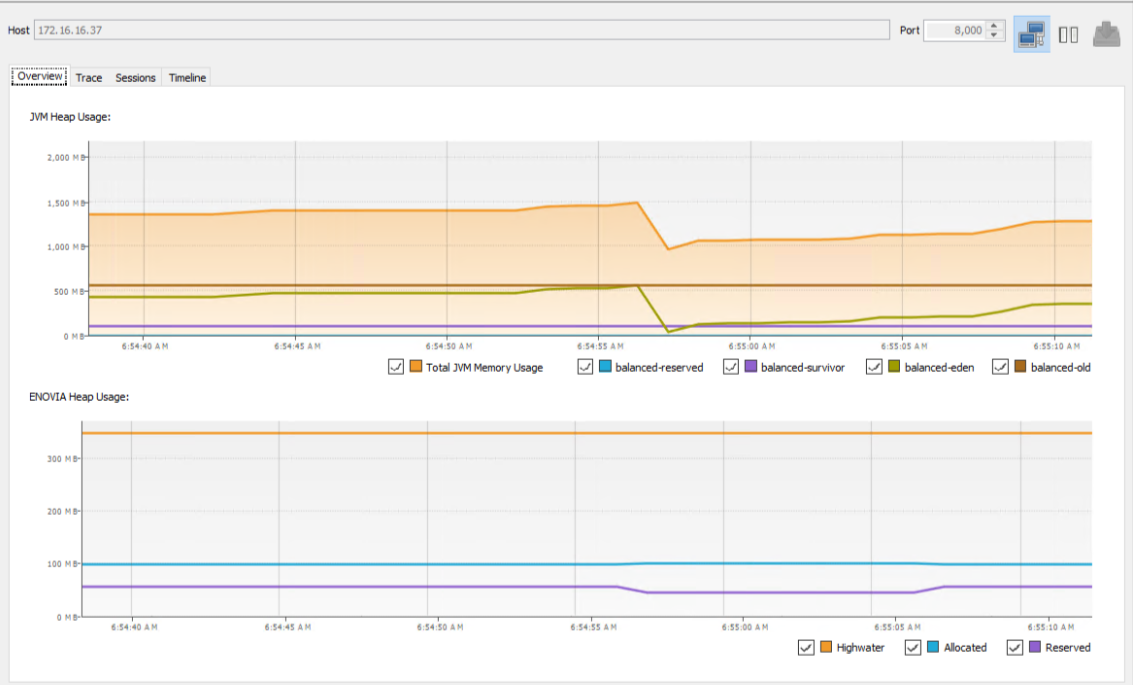
Task: Disable the balanced-eden checkbox
Action: click(874, 367)
